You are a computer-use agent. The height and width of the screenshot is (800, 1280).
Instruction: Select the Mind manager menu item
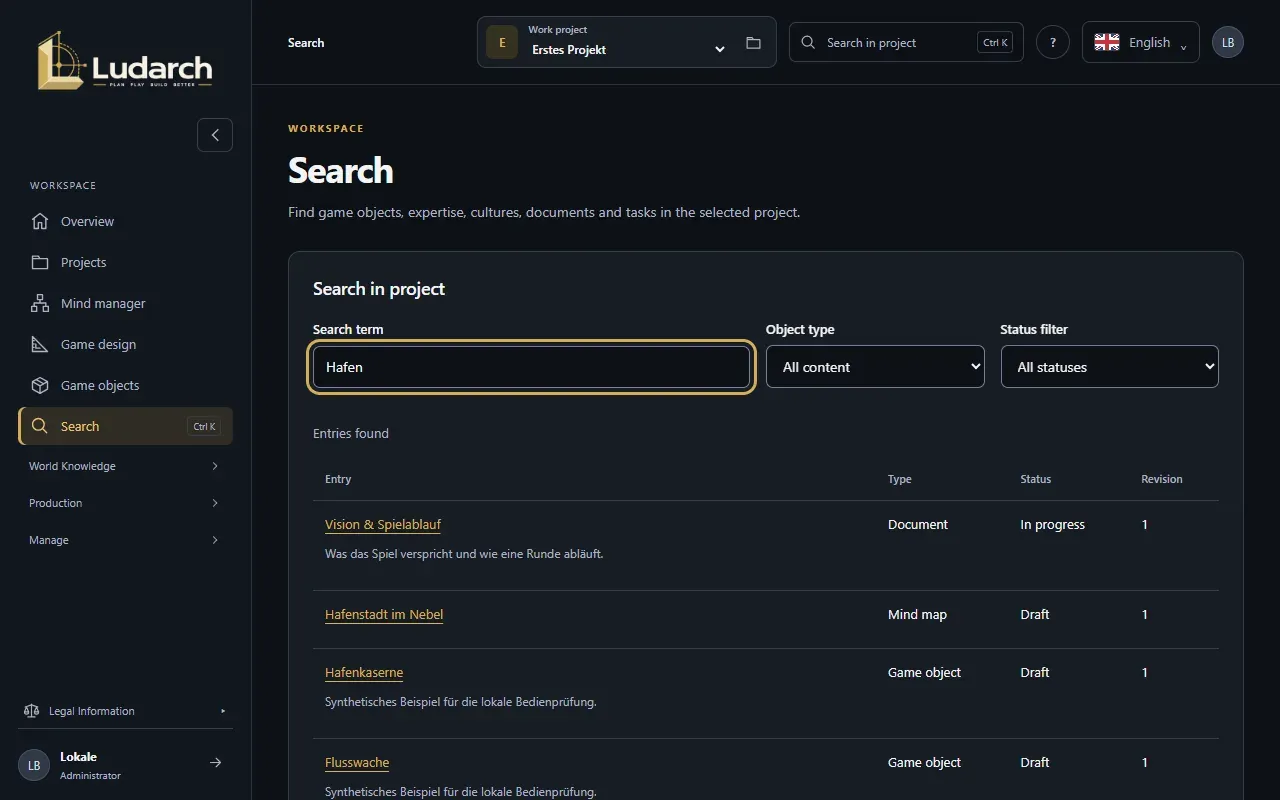point(125,303)
